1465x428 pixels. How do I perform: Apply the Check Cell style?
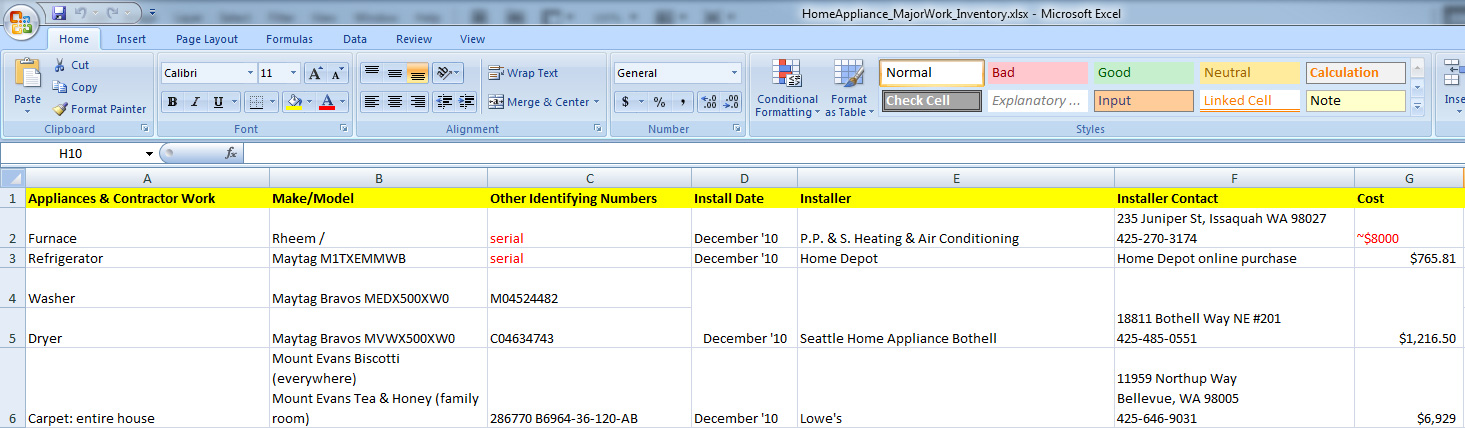932,100
